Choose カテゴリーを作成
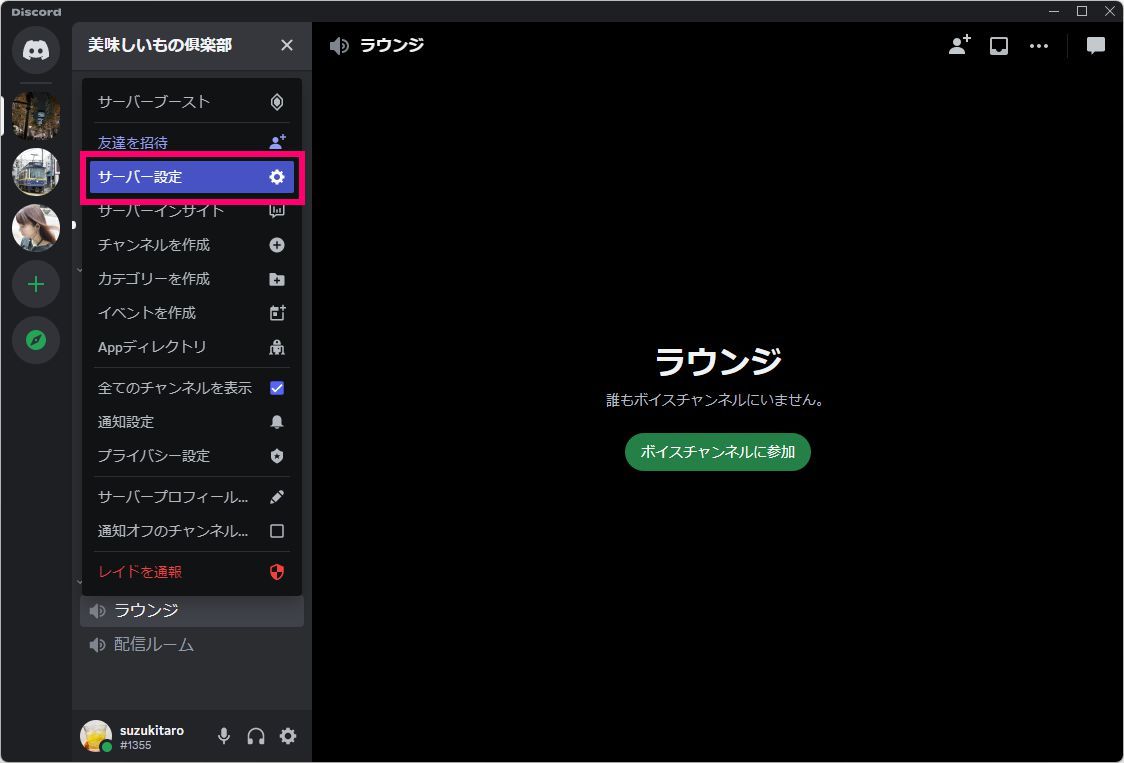1124x763 pixels. (191, 279)
